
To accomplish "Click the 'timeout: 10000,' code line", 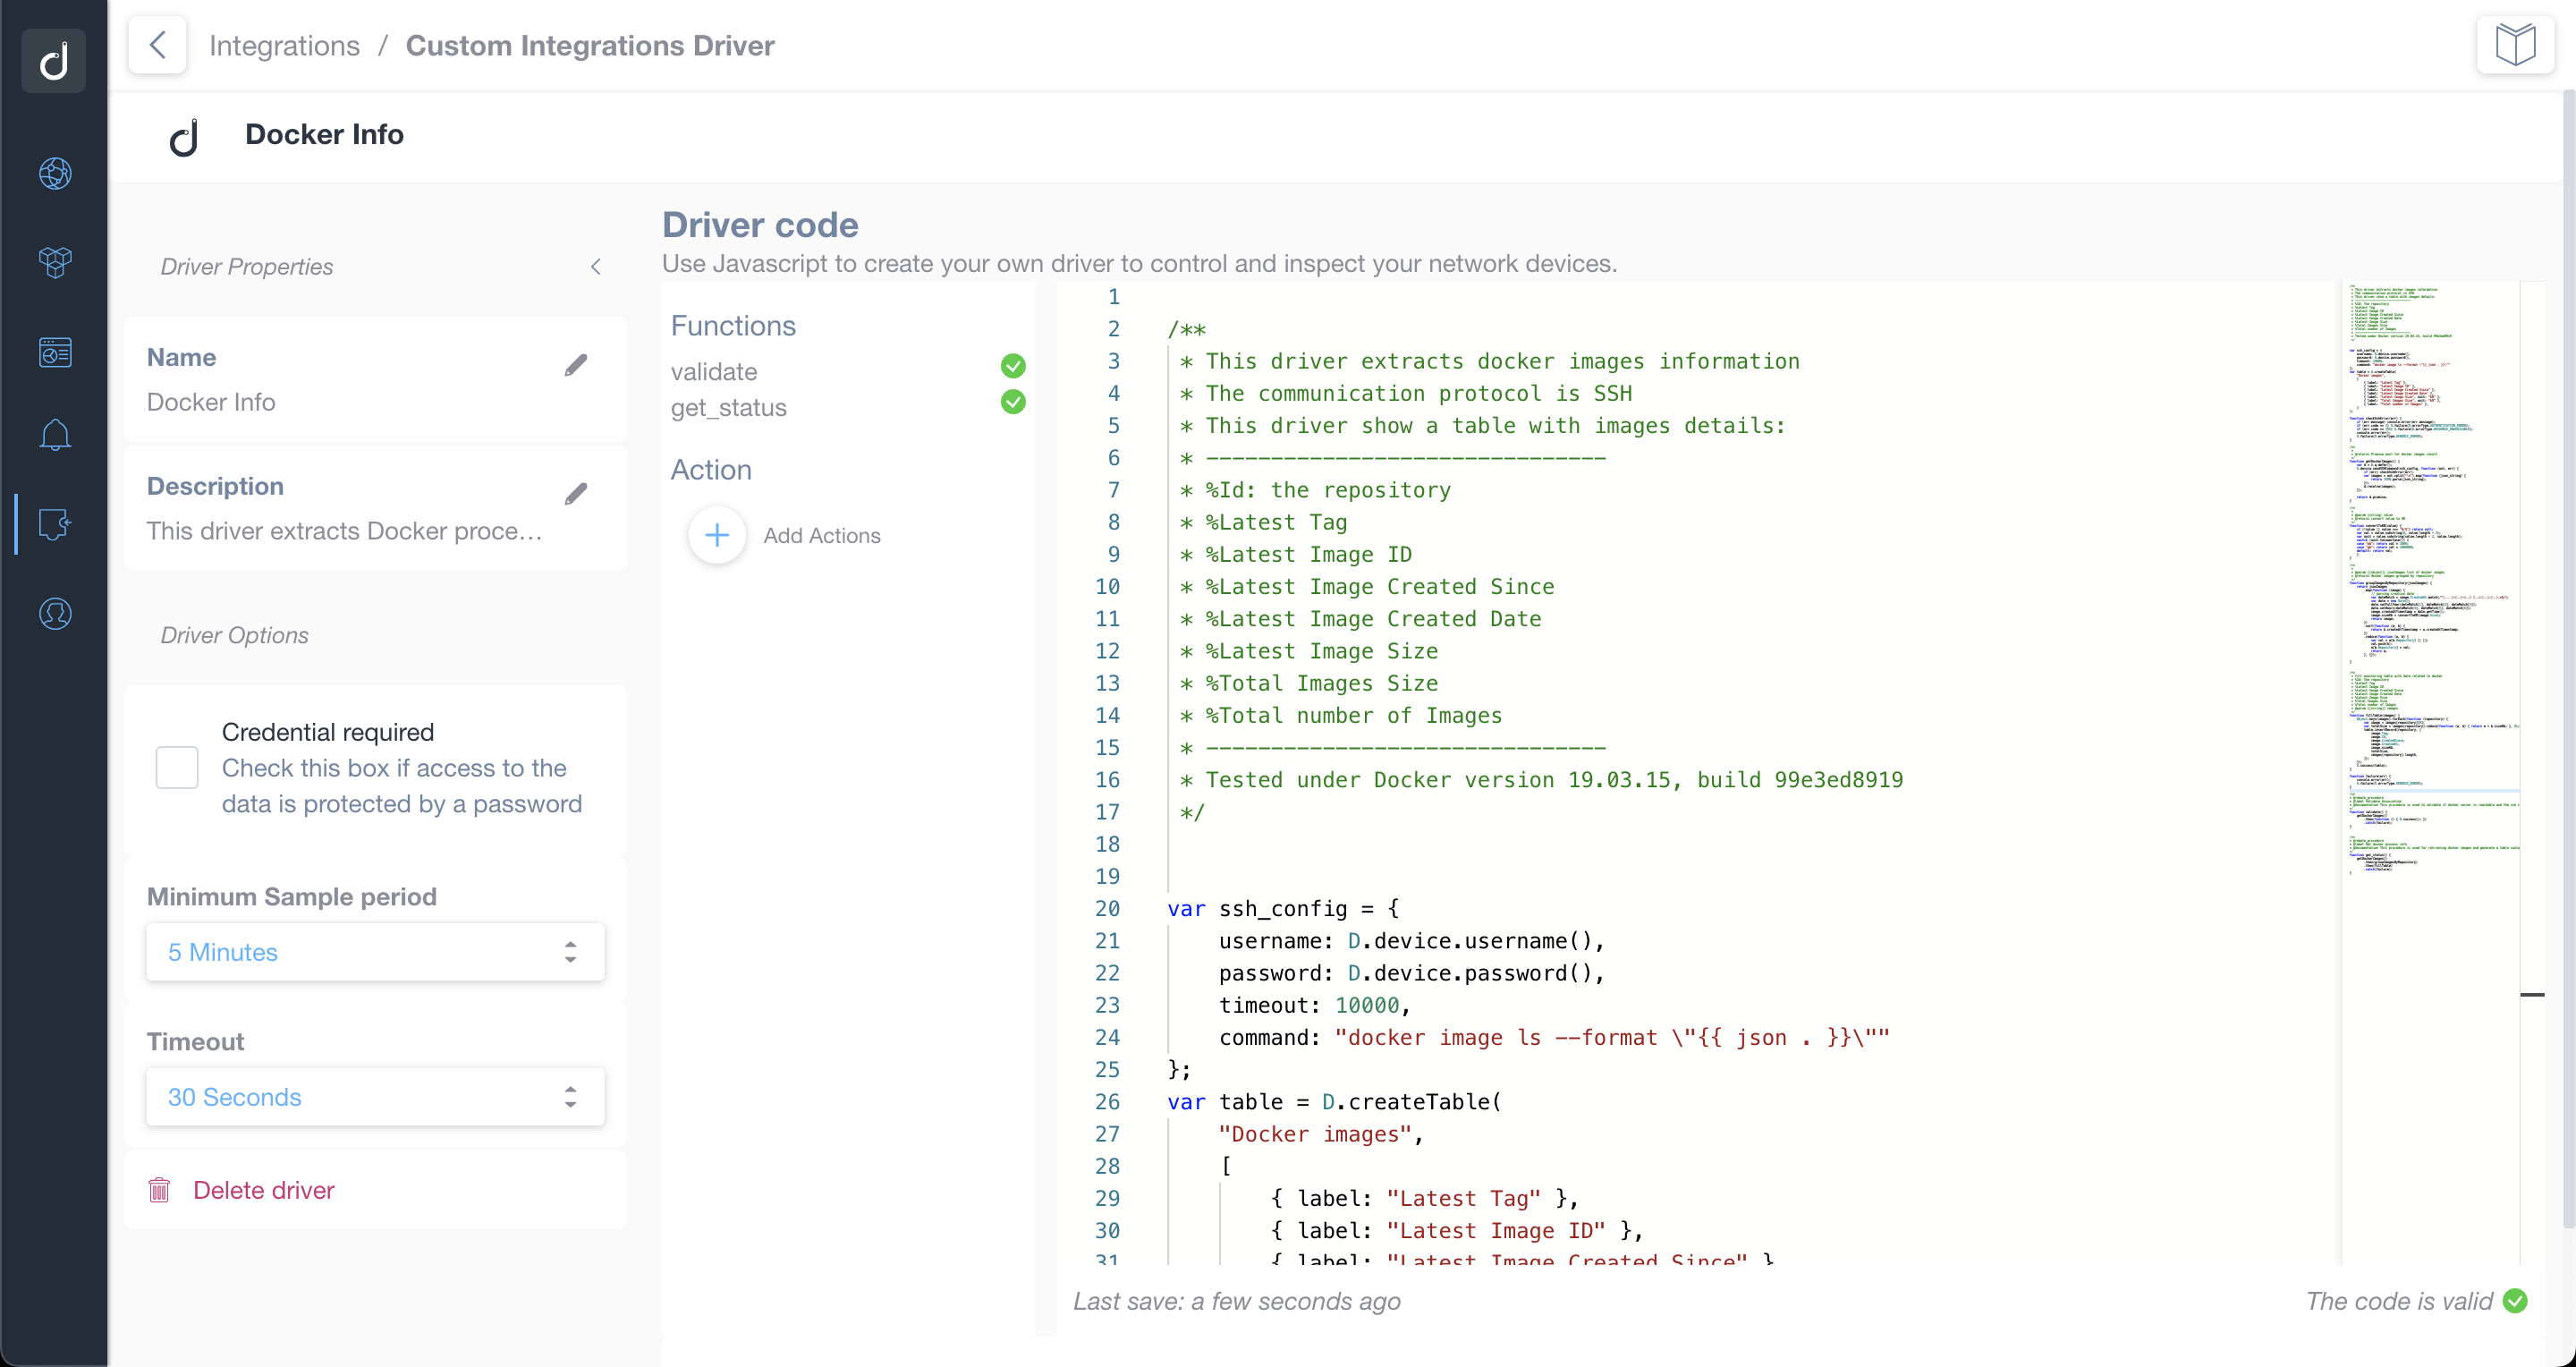I will click(1314, 1006).
